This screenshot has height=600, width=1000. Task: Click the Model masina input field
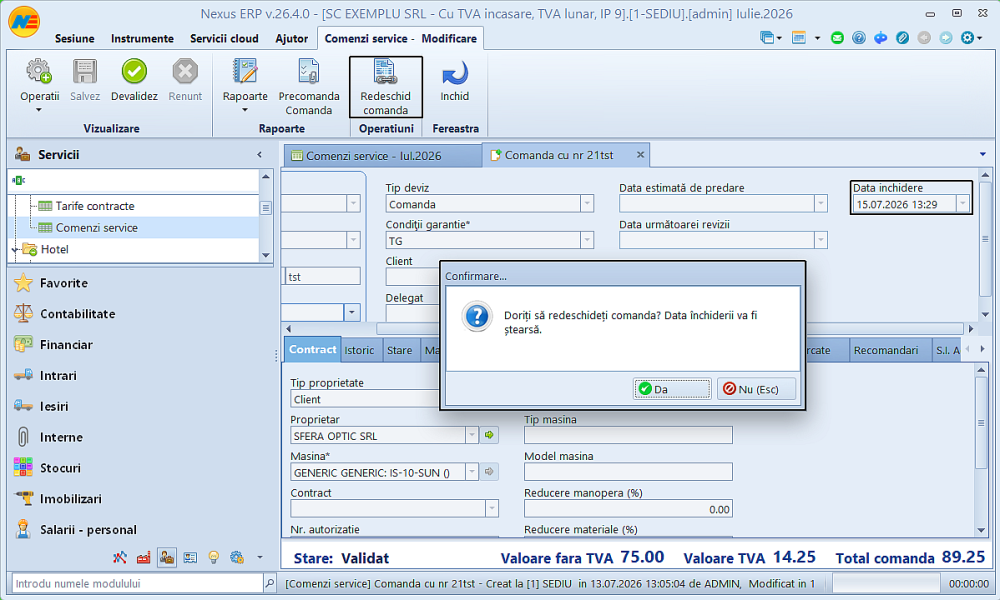click(628, 472)
